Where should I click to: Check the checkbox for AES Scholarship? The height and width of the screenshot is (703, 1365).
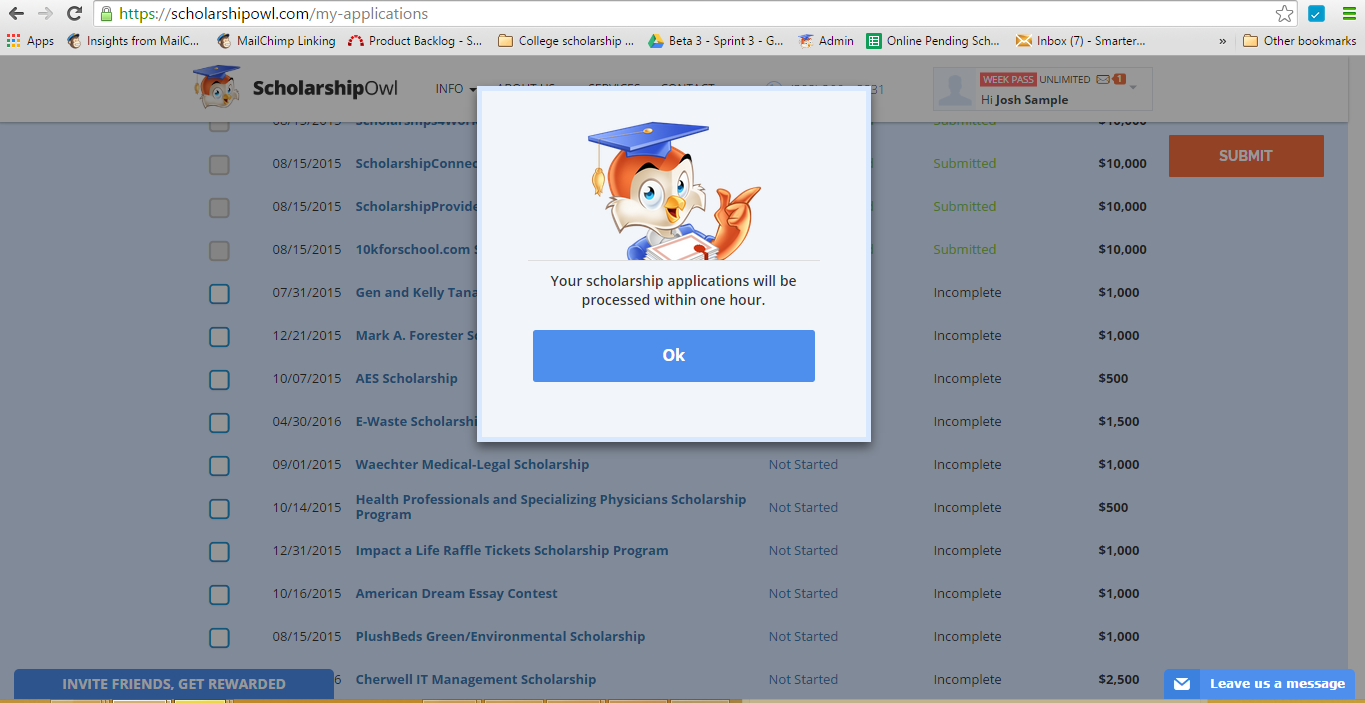[x=219, y=380]
